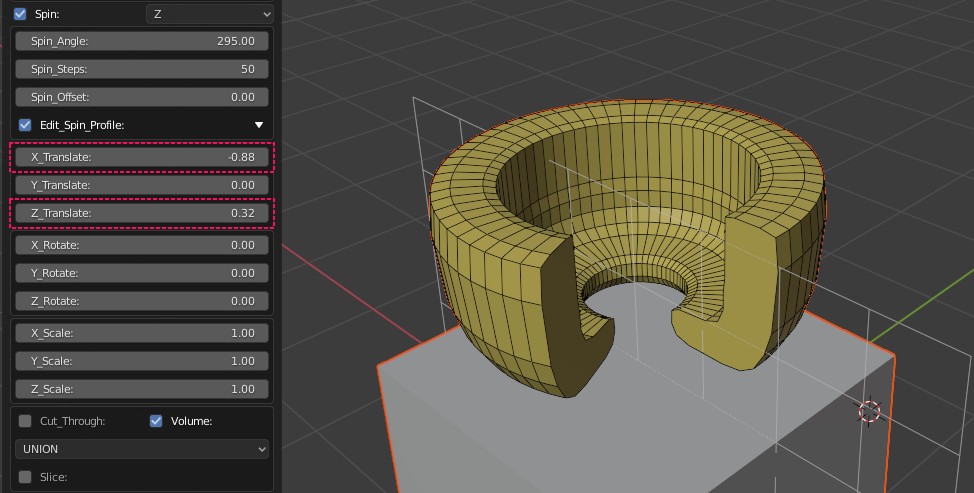The height and width of the screenshot is (493, 974).
Task: Collapse the Edit_Spin_Profile section arrow
Action: [259, 125]
